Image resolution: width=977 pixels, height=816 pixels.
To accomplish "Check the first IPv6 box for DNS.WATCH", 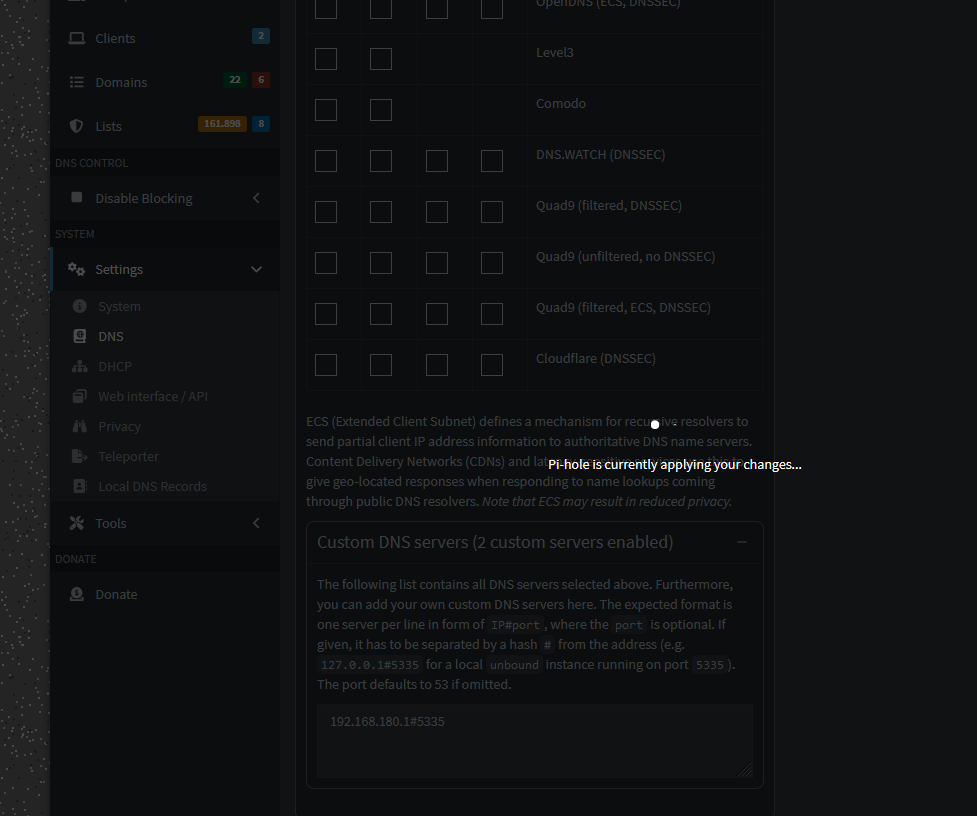I will 437,161.
